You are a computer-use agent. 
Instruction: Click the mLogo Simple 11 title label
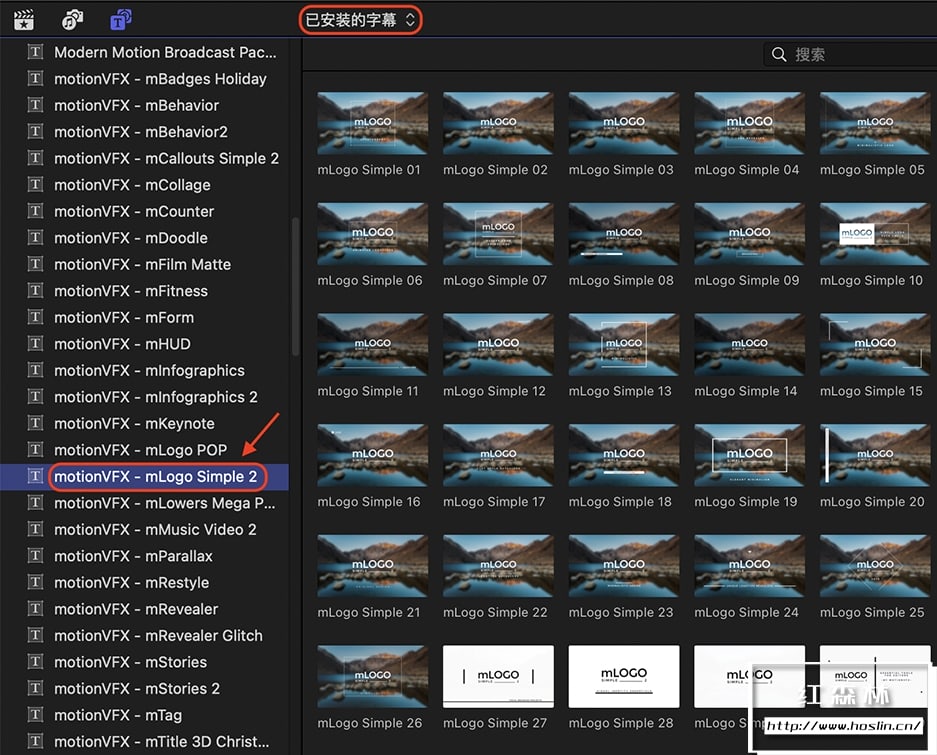coord(368,391)
